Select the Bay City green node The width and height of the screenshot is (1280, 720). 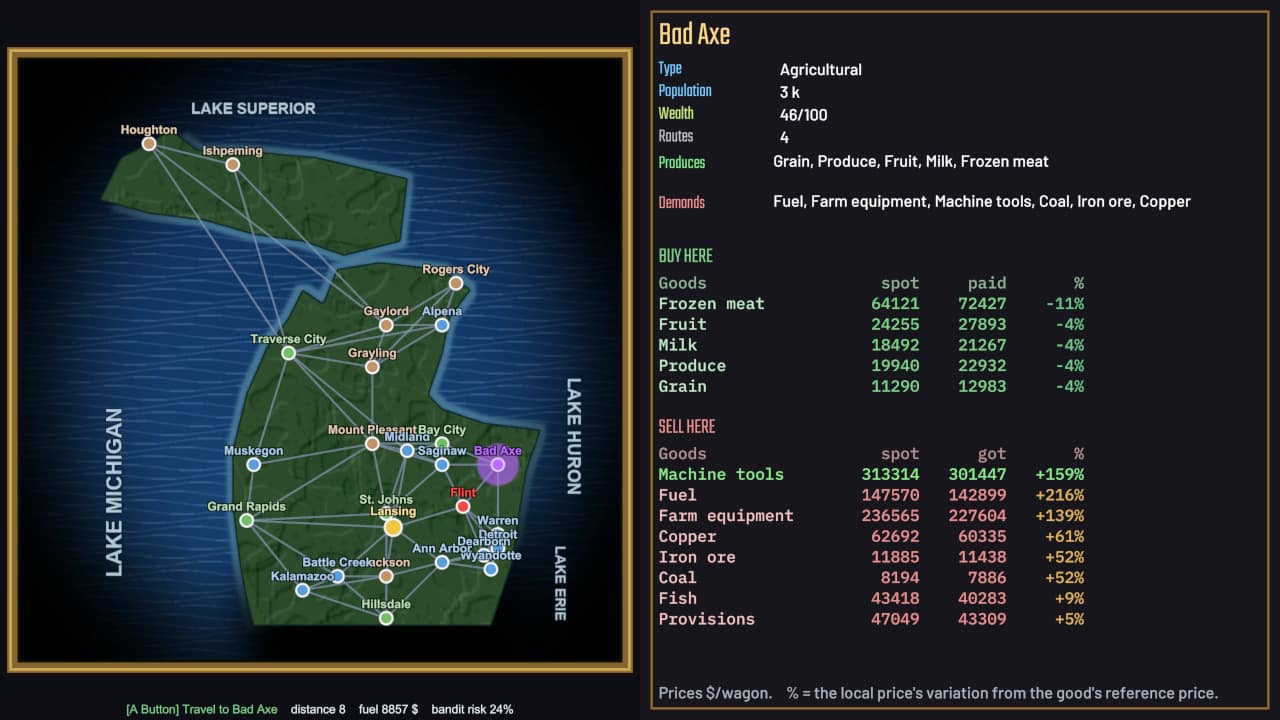tap(442, 443)
